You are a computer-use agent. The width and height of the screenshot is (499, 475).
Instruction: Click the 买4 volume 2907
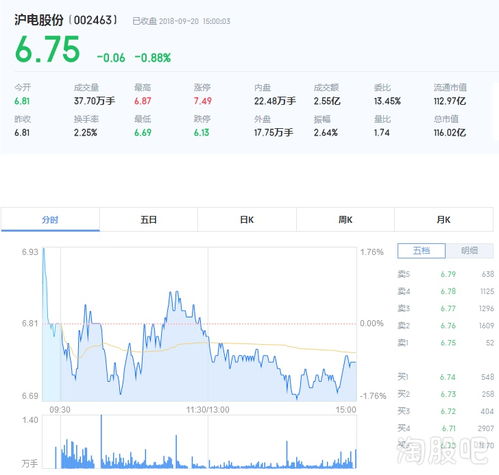point(486,428)
